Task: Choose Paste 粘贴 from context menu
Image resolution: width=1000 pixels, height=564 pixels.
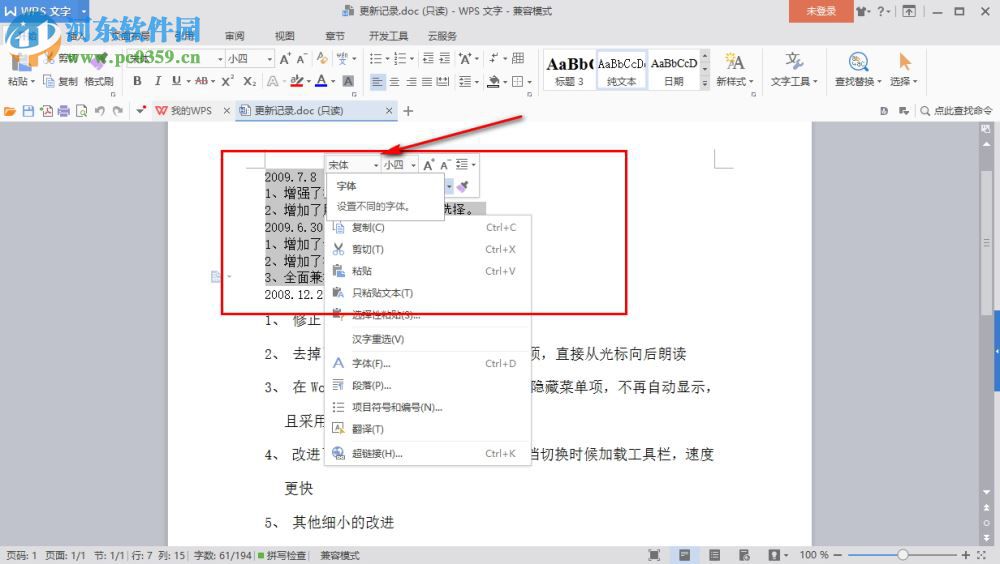Action: pyautogui.click(x=428, y=271)
